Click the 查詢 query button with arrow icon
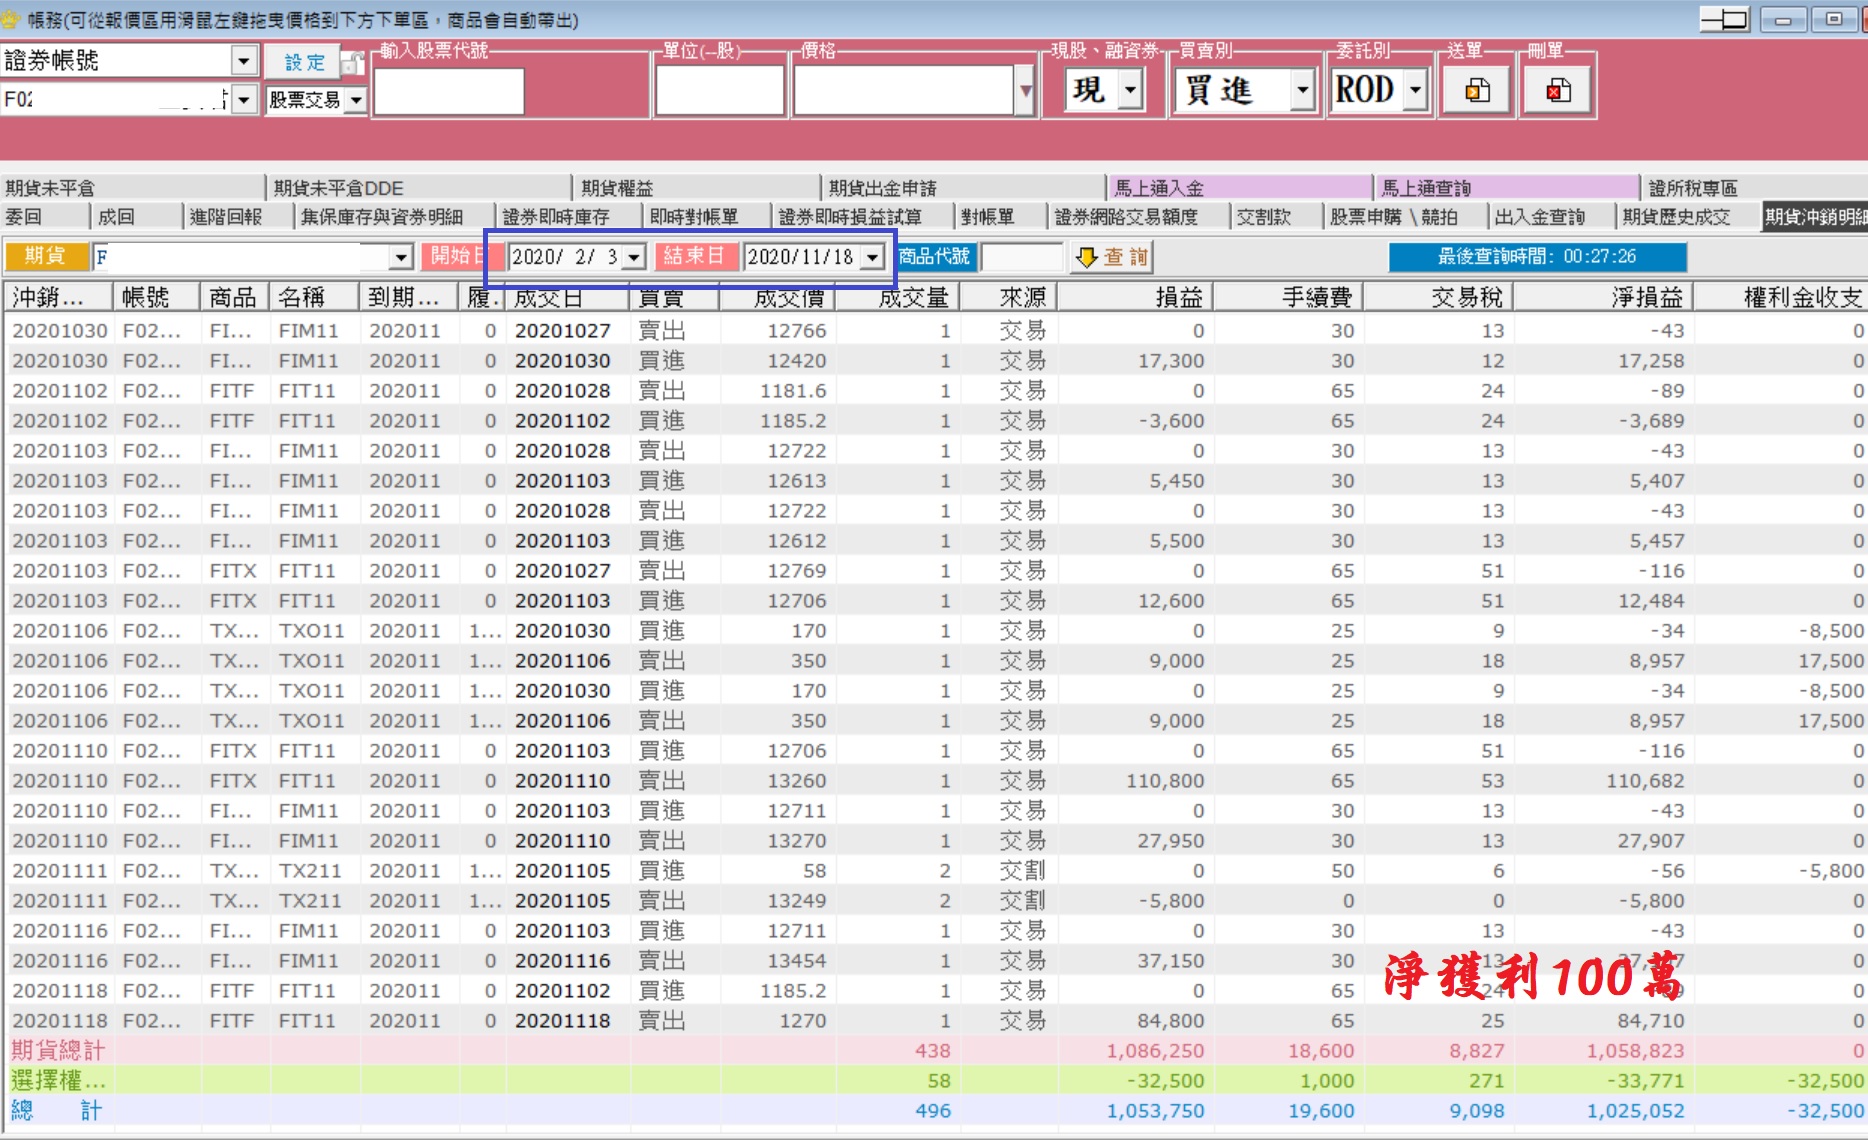This screenshot has width=1868, height=1140. 1111,257
